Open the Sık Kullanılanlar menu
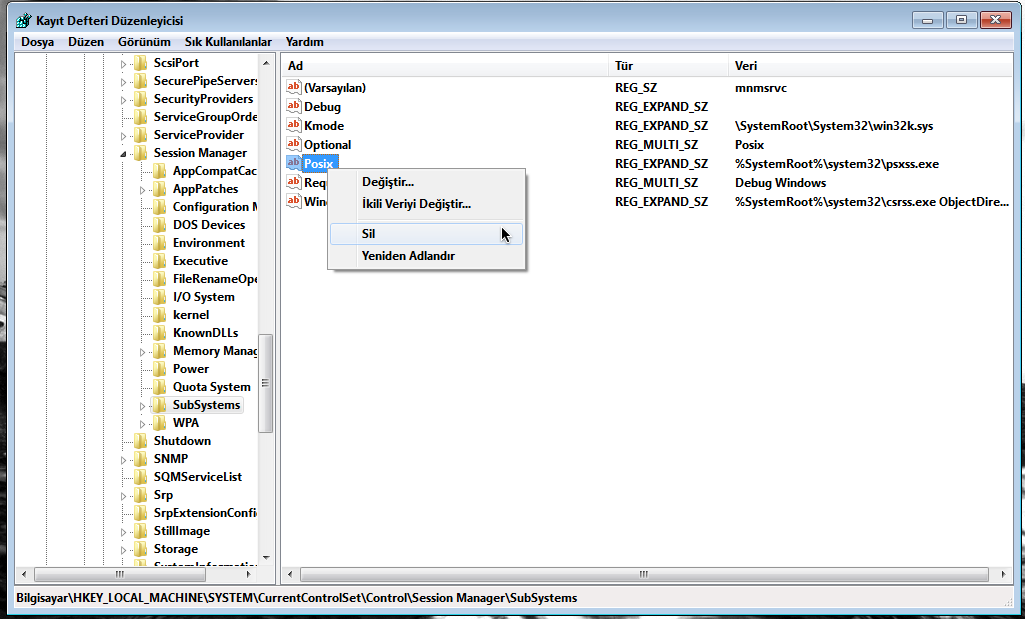This screenshot has height=619, width=1025. pos(228,42)
